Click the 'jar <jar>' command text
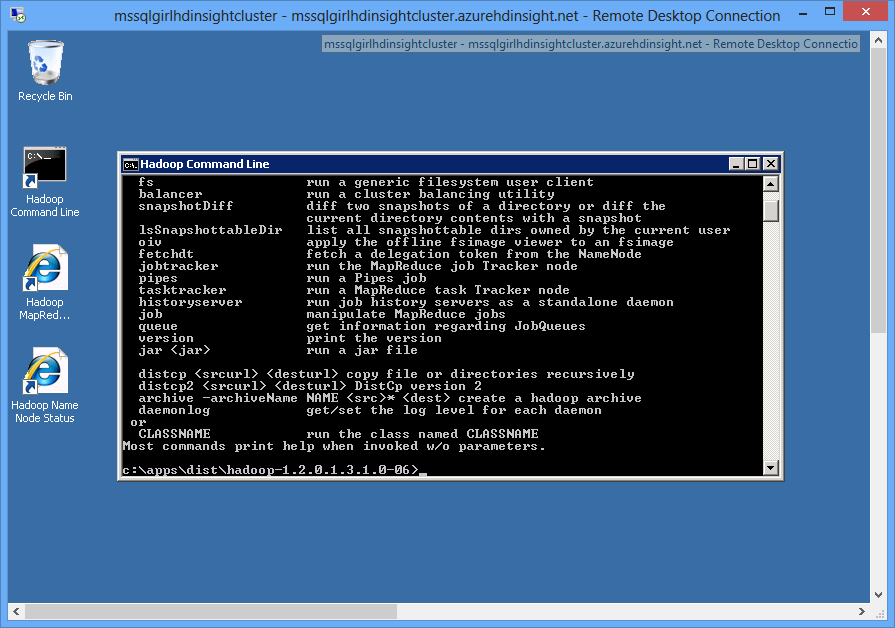The width and height of the screenshot is (895, 628). pyautogui.click(x=174, y=350)
